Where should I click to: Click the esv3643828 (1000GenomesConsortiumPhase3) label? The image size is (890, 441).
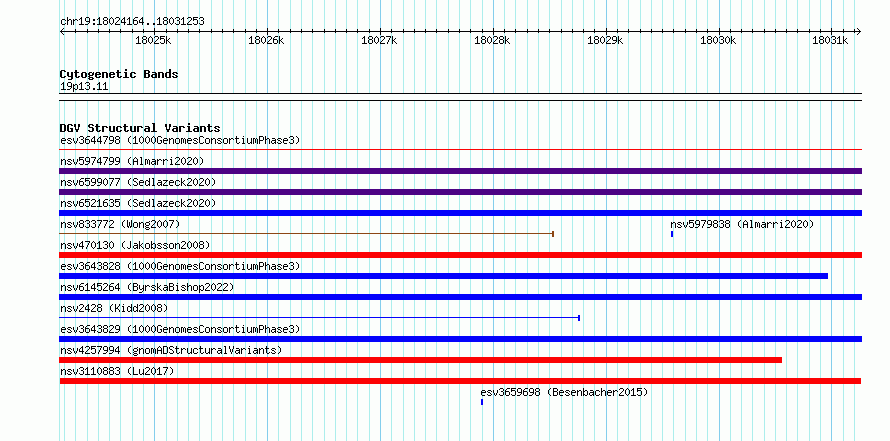(x=180, y=266)
